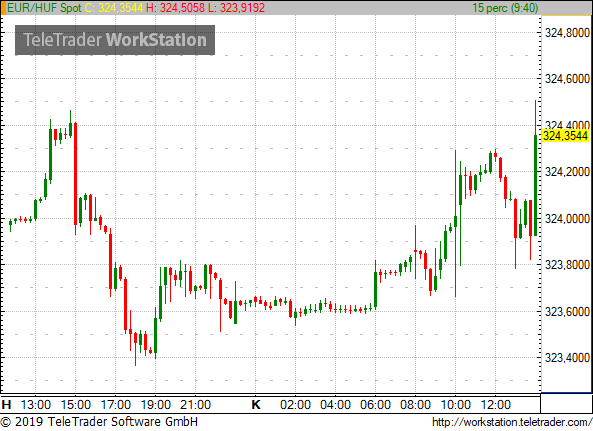Screen dimensions: 593x431
Task: Click the low value L: 323,9192
Action: [x=237, y=8]
